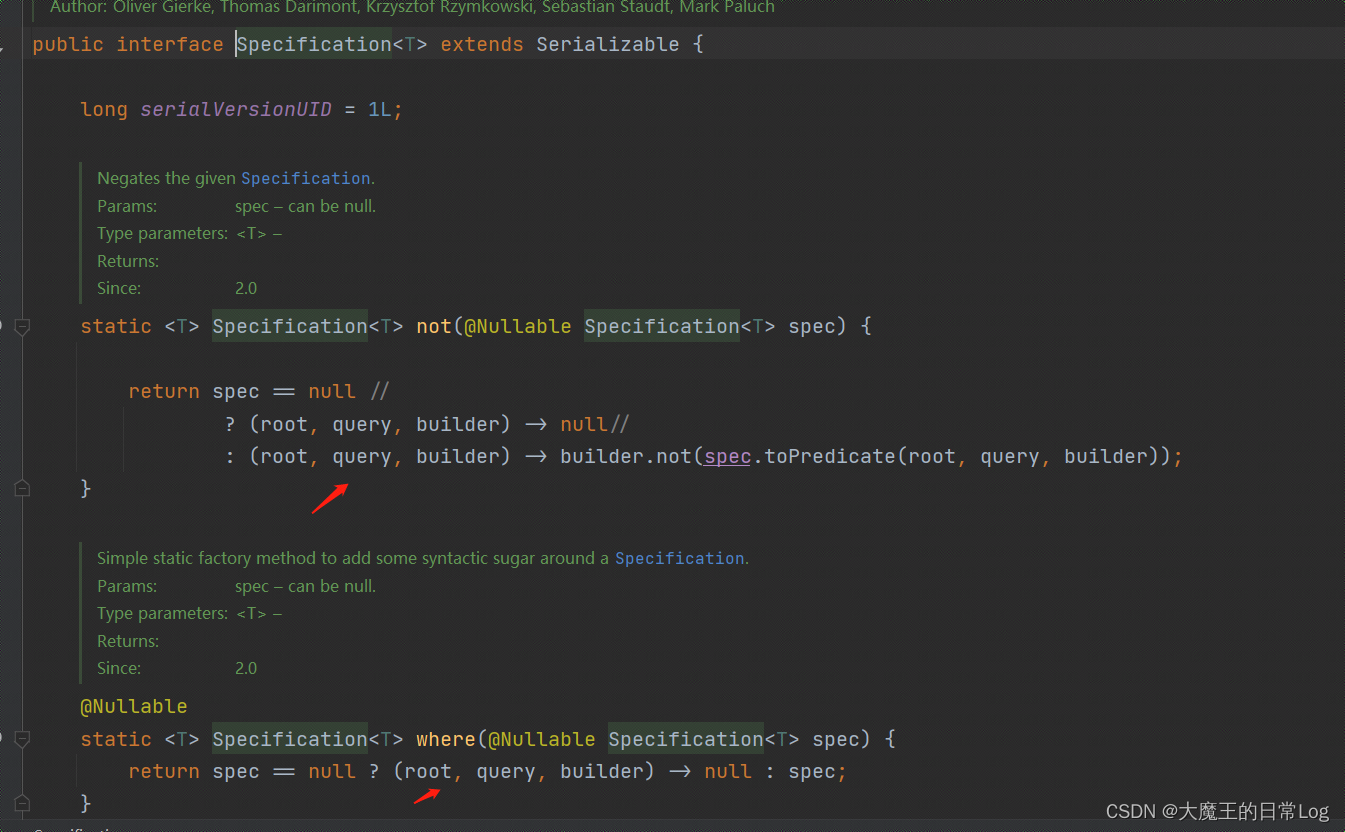Click the closing fold marker of the where method
The height and width of the screenshot is (832, 1345).
[x=22, y=803]
